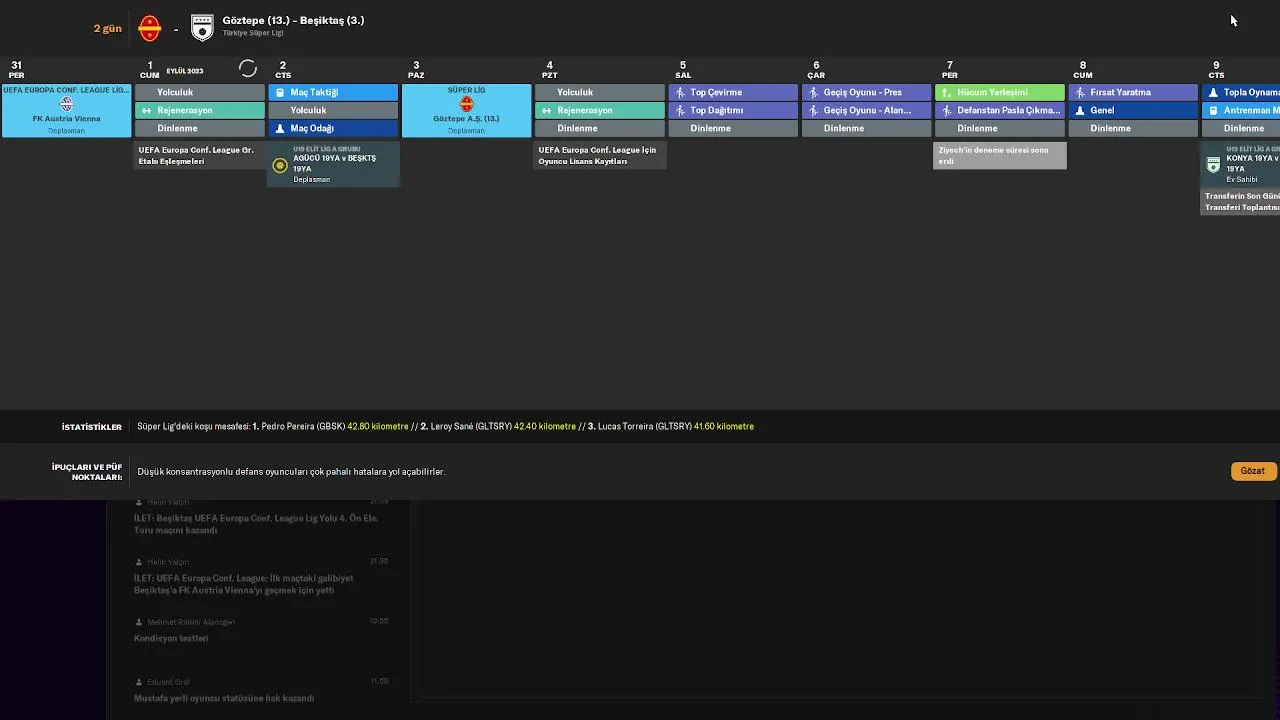Screen dimensions: 1280x720
Task: Click the Hücum Yerleşimi session icon
Action: 947,92
